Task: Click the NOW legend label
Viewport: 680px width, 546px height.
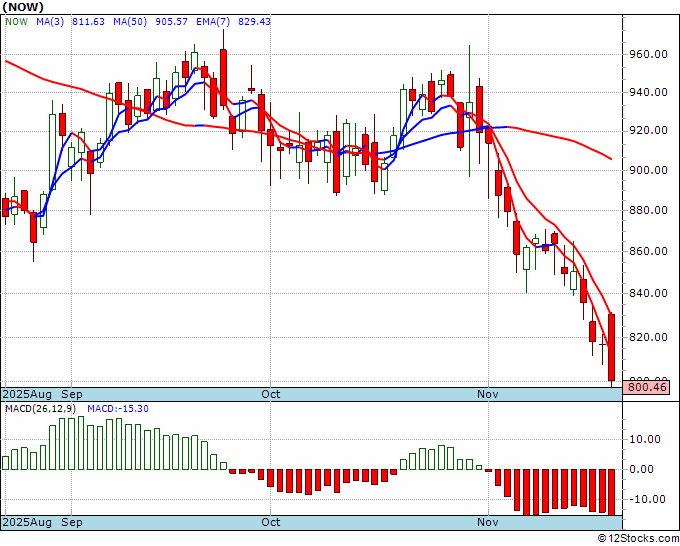Action: (16, 21)
